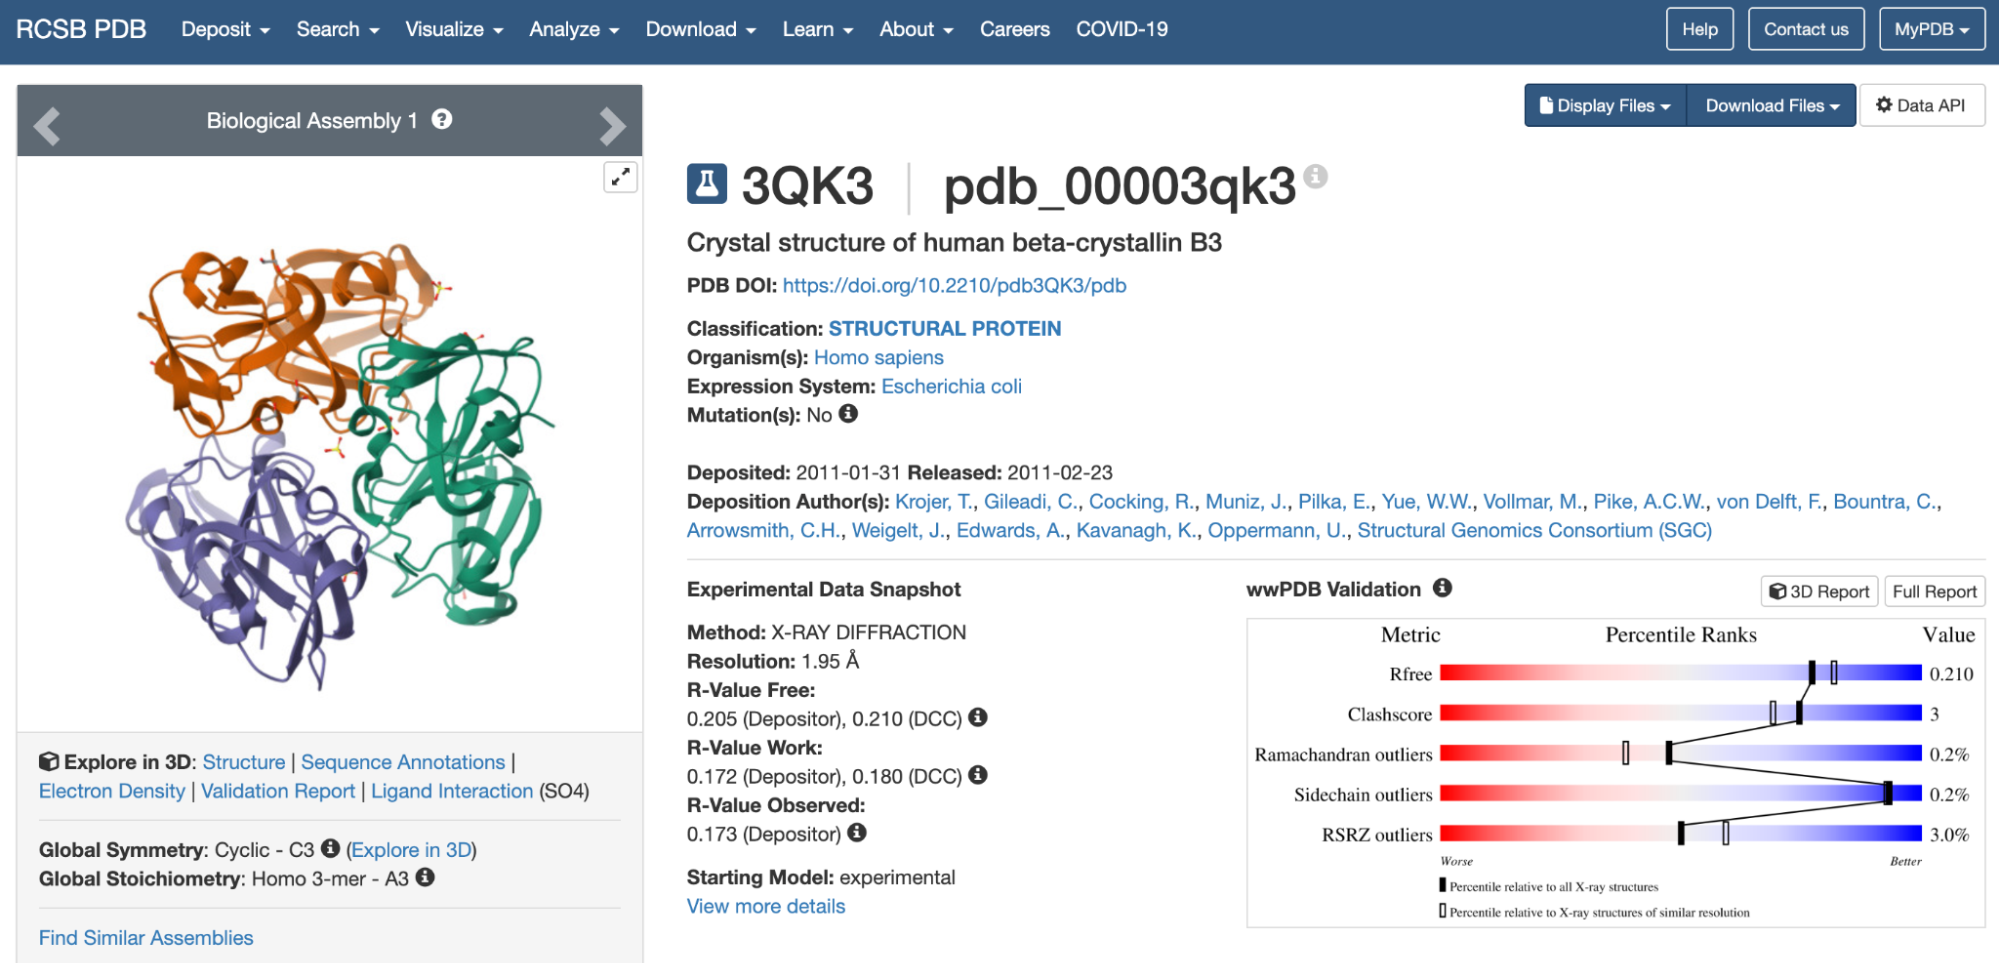Screen dimensions: 1999x964
Task: Open Electron Density link
Action: [112, 792]
